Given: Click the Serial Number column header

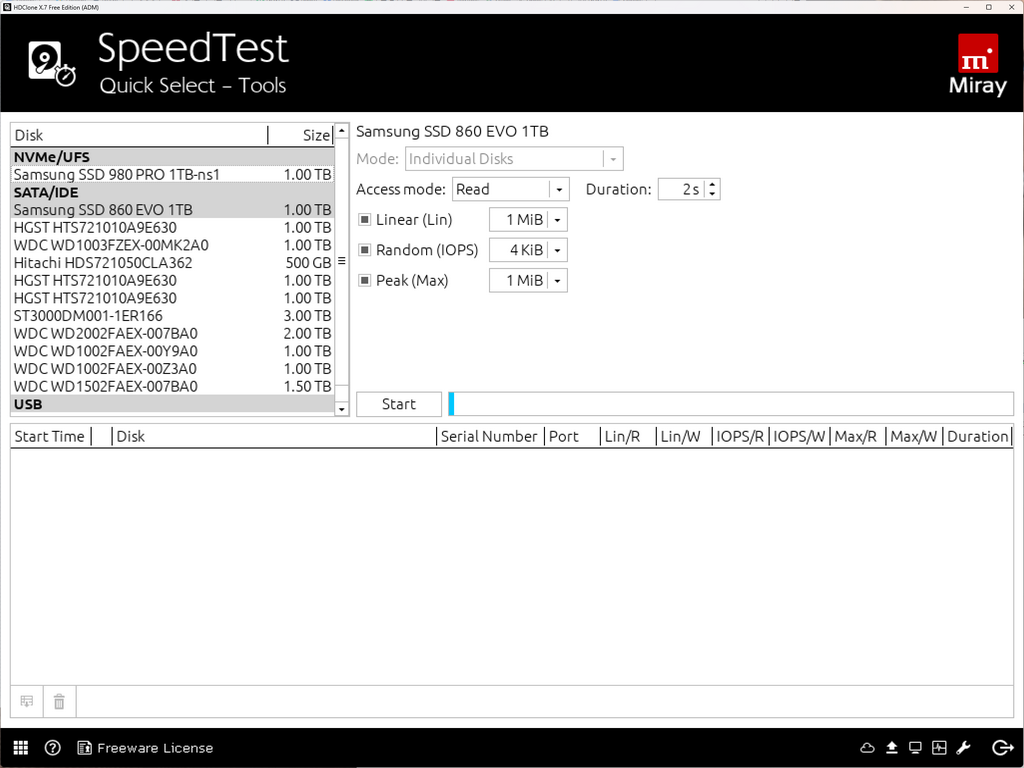Looking at the screenshot, I should pyautogui.click(x=490, y=436).
